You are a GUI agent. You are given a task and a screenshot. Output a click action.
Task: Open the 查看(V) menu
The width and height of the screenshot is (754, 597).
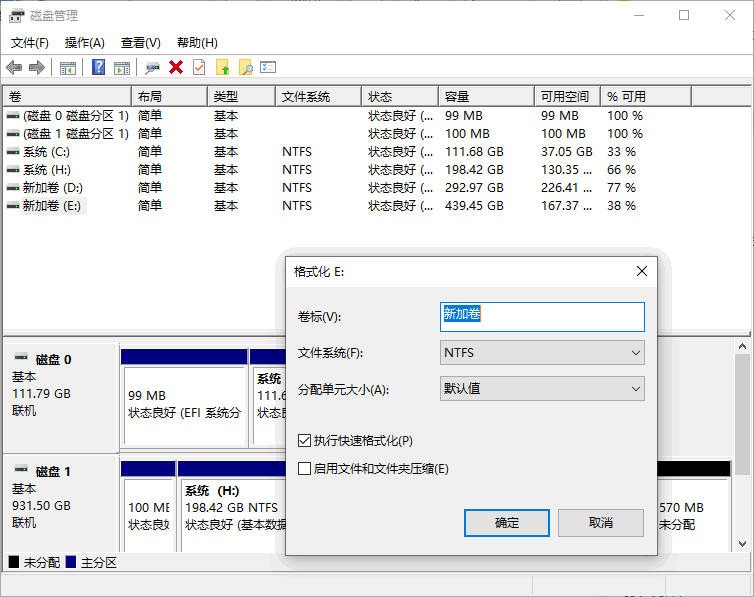pos(140,43)
